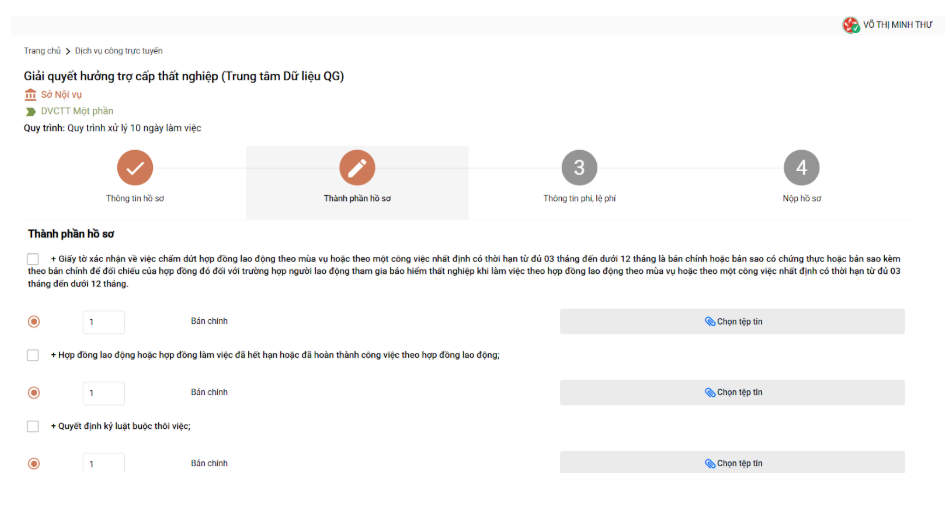Check the Giấy tờ xác nhận document checkbox
Image resolution: width=946 pixels, height=518 pixels.
[33, 259]
